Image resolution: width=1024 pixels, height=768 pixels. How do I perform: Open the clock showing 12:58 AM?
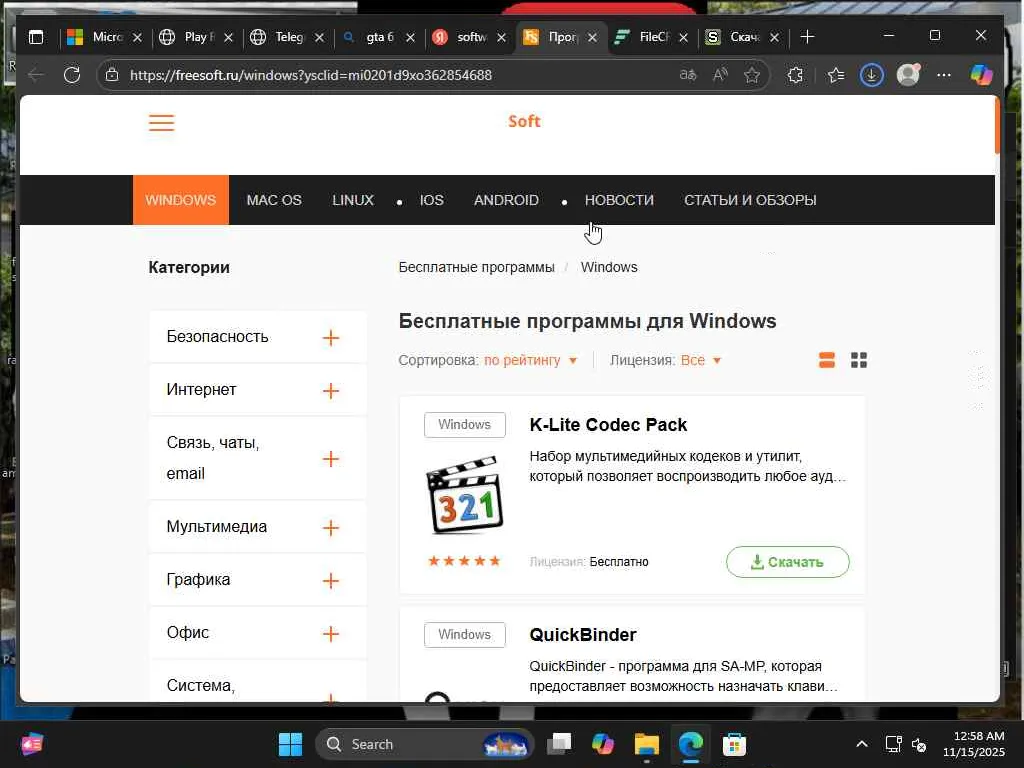click(974, 744)
